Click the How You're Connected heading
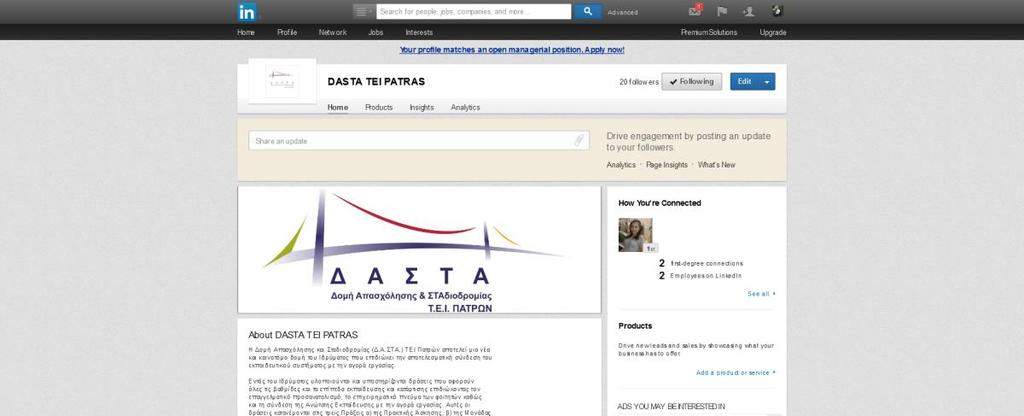This screenshot has height=416, width=1024. [660, 203]
